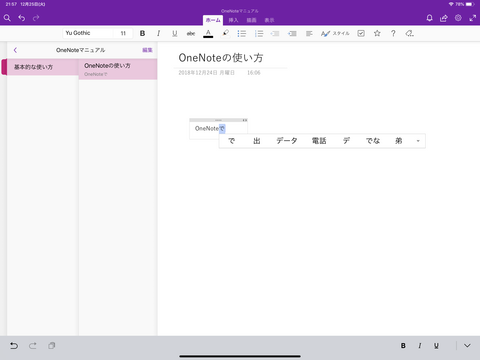
Task: Choose candidate 出
Action: click(257, 141)
